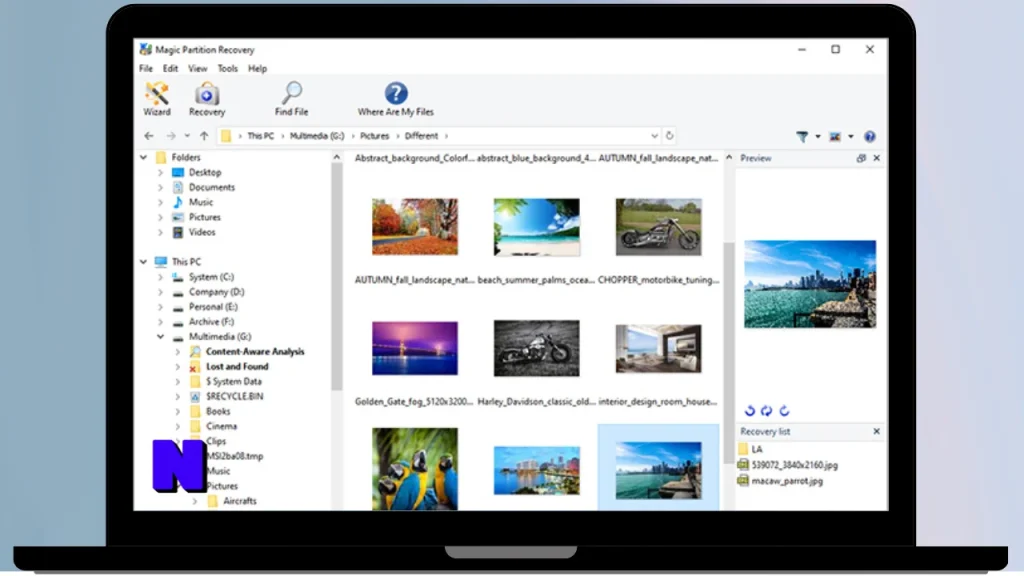This screenshot has height=576, width=1024.
Task: Rotate preview image left
Action: tap(750, 411)
